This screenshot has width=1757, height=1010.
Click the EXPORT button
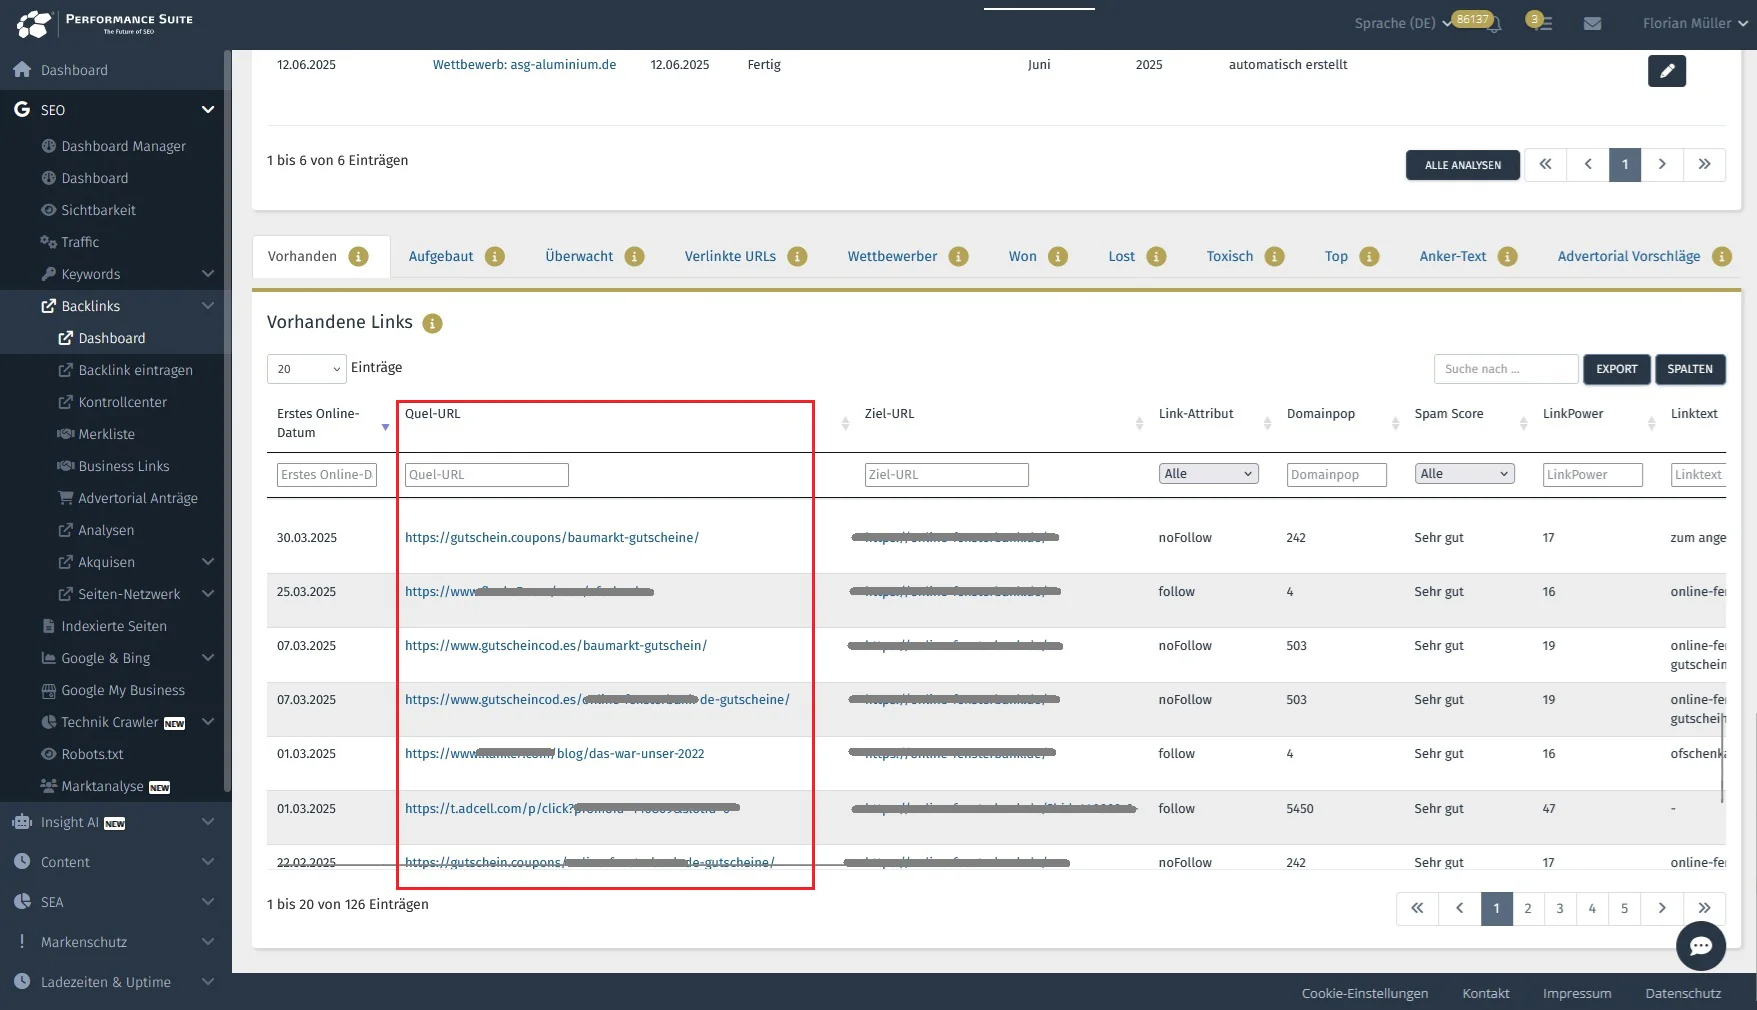(x=1616, y=369)
